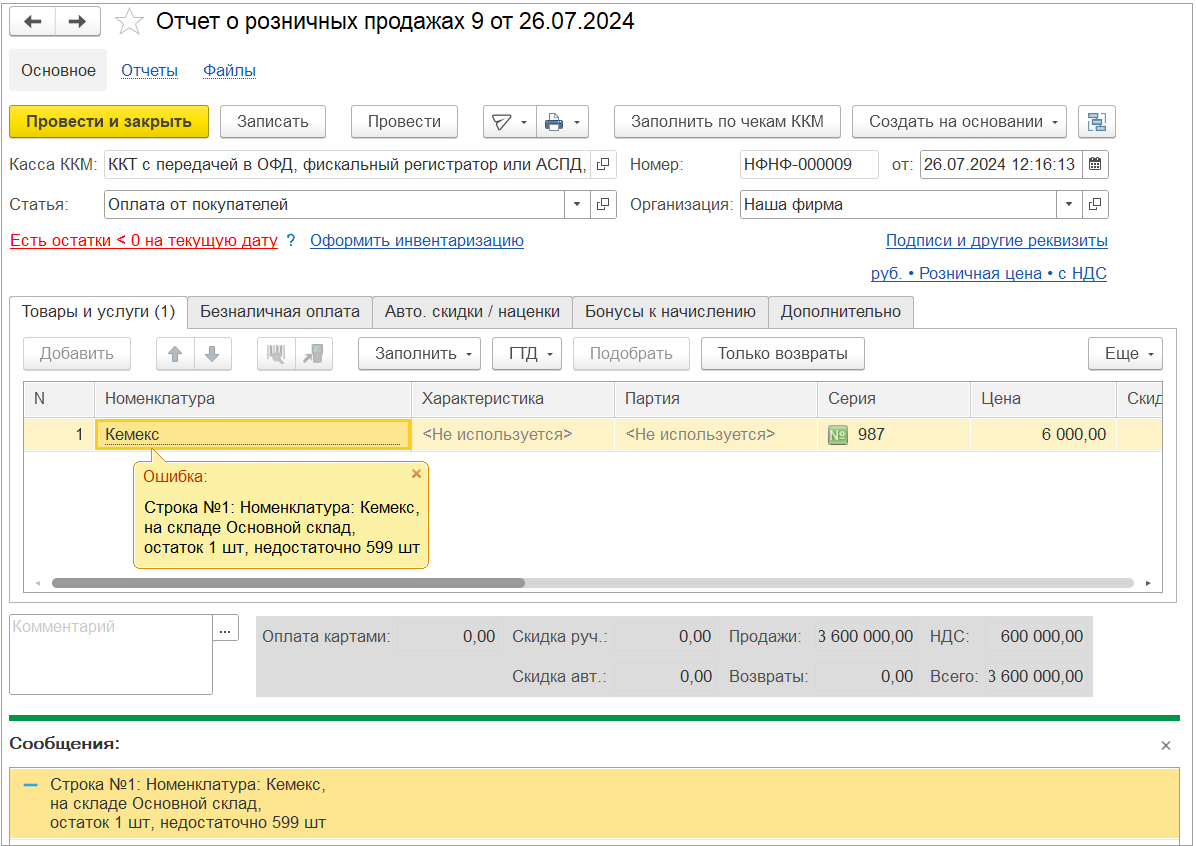The width and height of the screenshot is (1196, 846).
Task: Click the Провести и закрыть button
Action: click(109, 122)
